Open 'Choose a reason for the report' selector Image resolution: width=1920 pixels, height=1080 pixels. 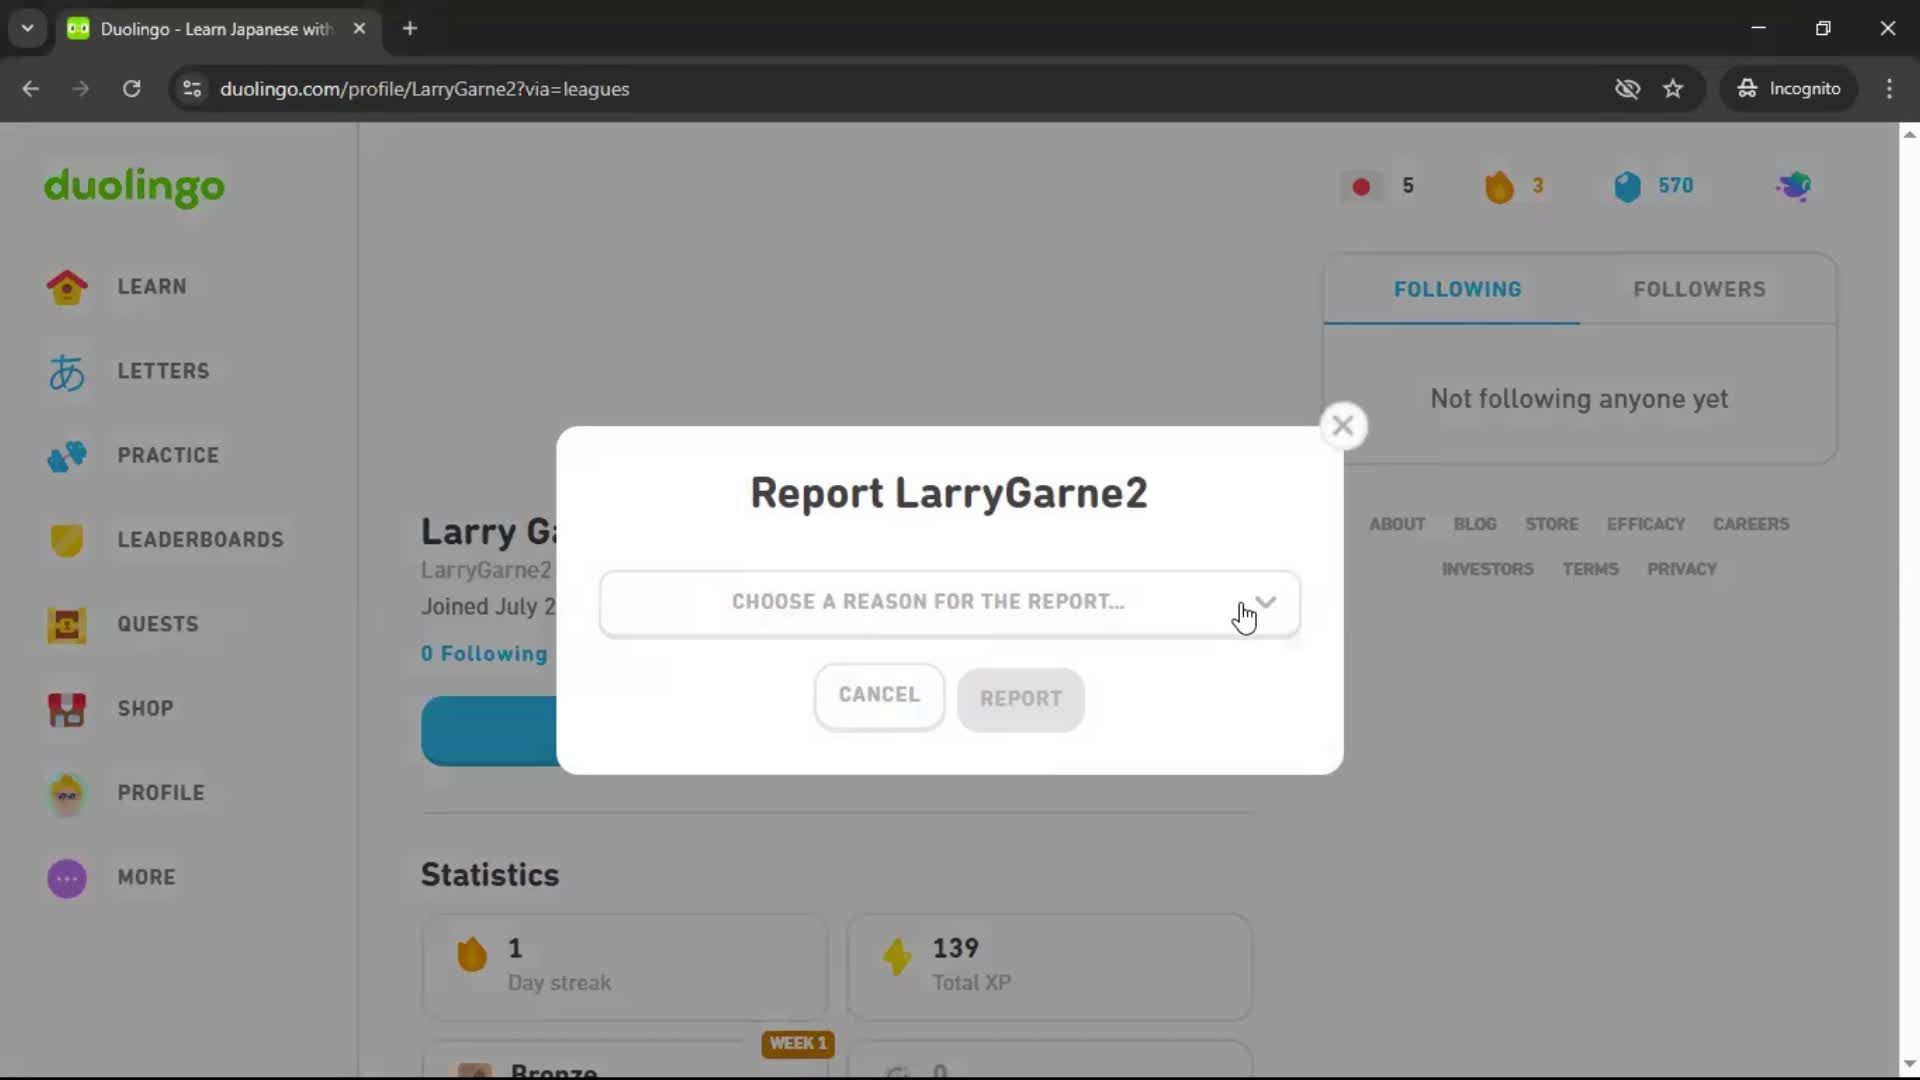click(928, 602)
